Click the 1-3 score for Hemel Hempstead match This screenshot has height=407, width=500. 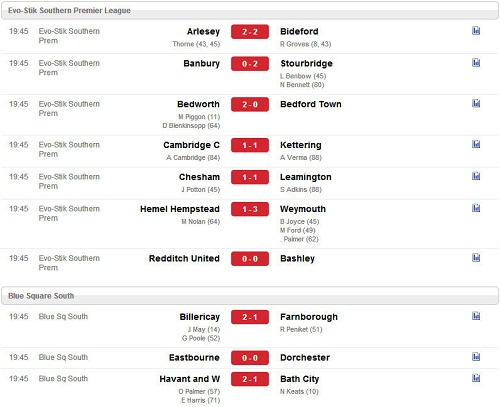(250, 209)
